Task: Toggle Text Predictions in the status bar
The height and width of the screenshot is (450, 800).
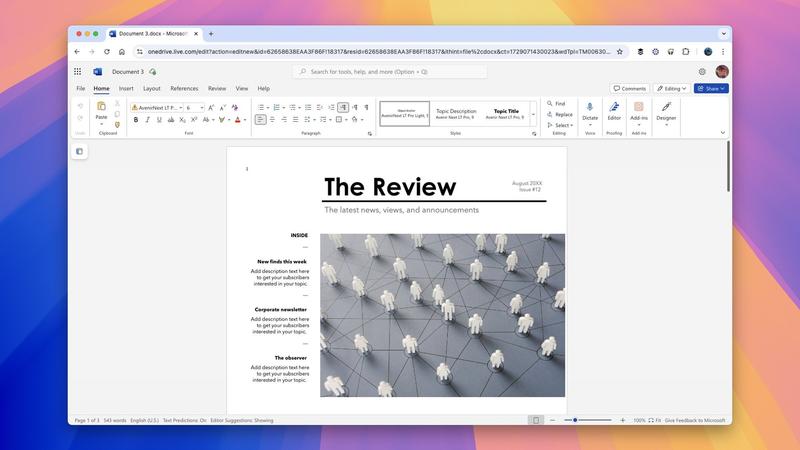Action: pyautogui.click(x=184, y=420)
